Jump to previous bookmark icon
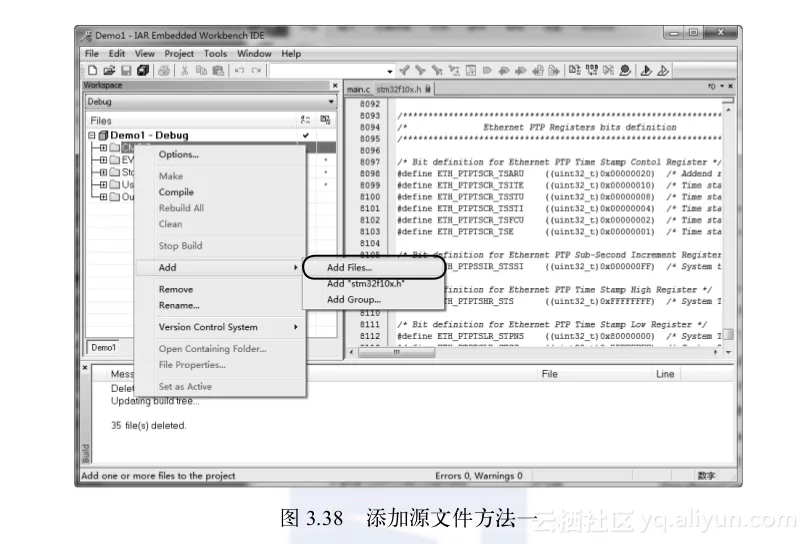The height and width of the screenshot is (544, 808). coord(504,71)
